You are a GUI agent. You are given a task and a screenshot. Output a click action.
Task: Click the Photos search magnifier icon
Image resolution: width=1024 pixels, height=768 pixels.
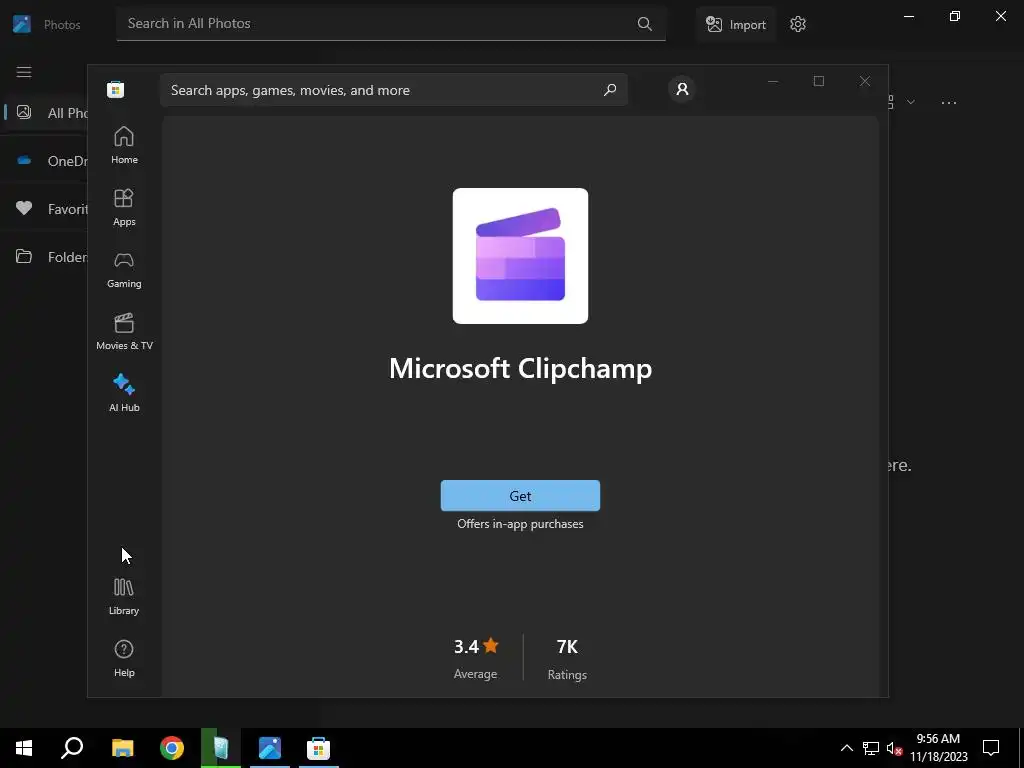coord(645,24)
